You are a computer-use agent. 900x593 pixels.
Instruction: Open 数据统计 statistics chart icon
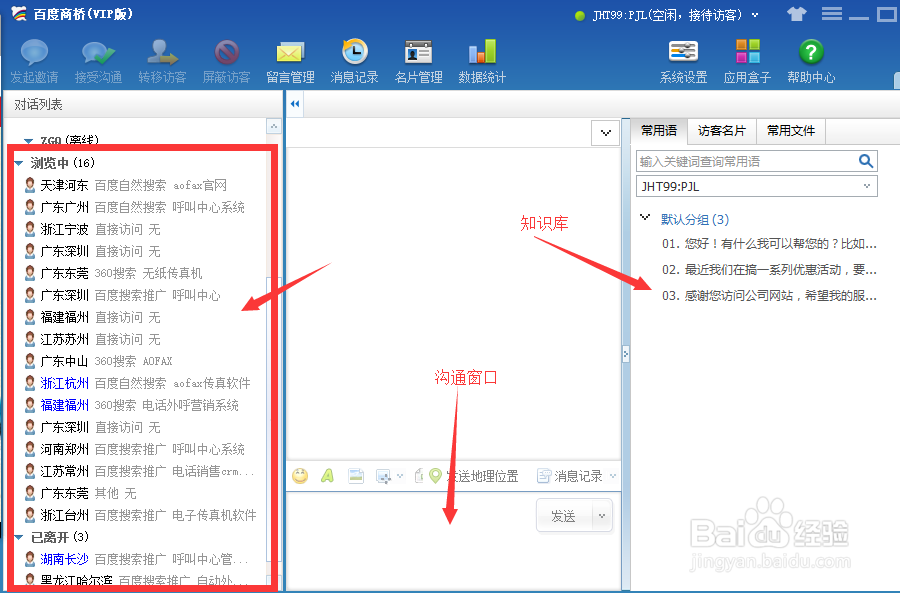[x=482, y=61]
